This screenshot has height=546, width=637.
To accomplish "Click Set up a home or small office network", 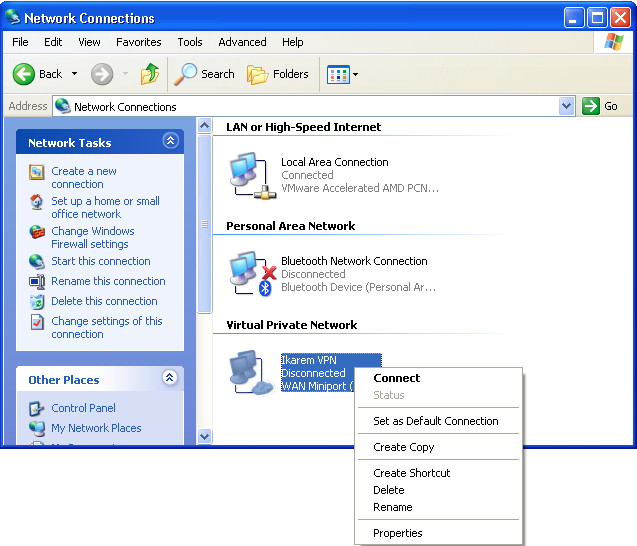I will pyautogui.click(x=105, y=208).
